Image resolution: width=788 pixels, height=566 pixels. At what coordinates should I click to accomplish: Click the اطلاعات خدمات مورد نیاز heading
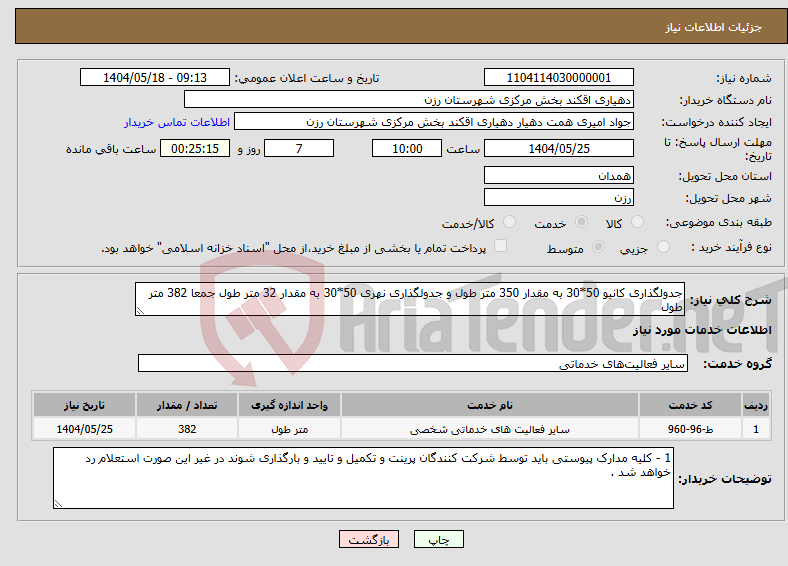(702, 330)
